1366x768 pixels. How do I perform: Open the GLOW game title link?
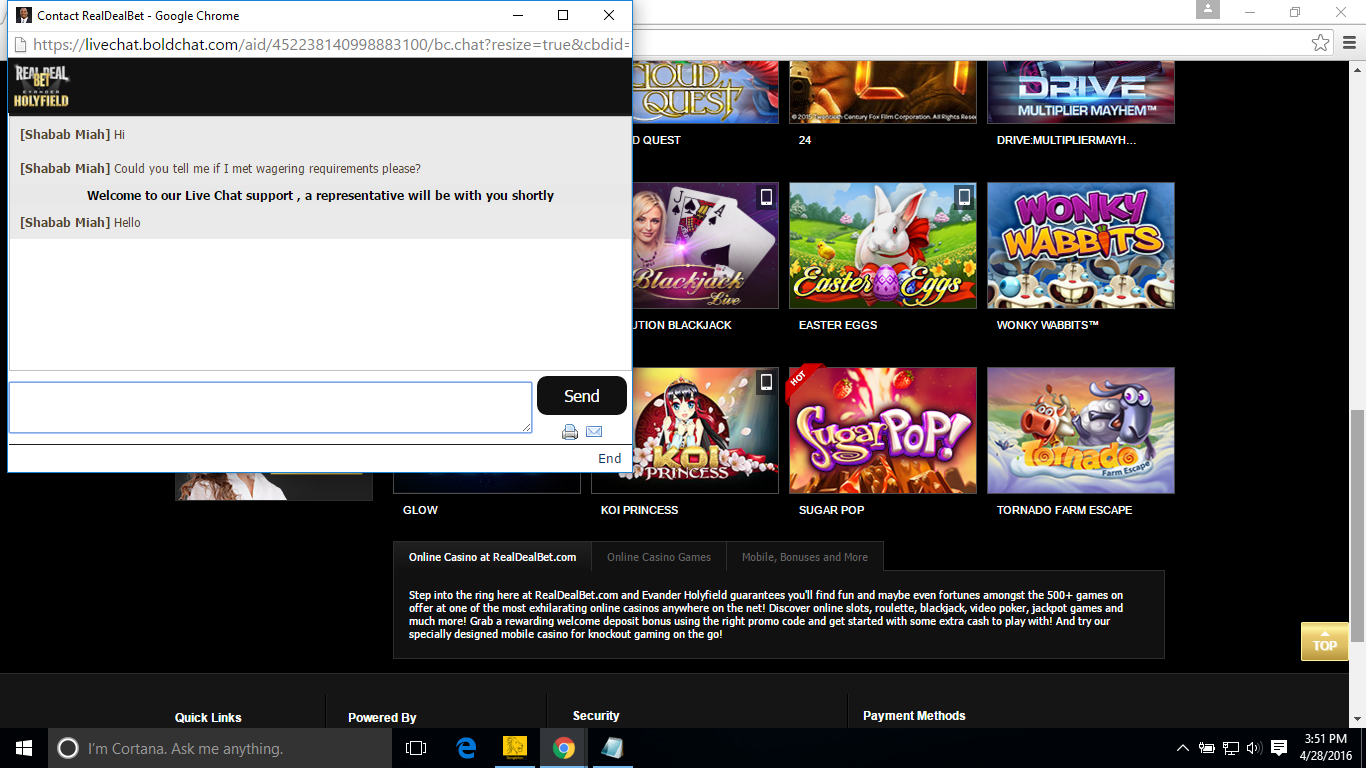pyautogui.click(x=420, y=510)
